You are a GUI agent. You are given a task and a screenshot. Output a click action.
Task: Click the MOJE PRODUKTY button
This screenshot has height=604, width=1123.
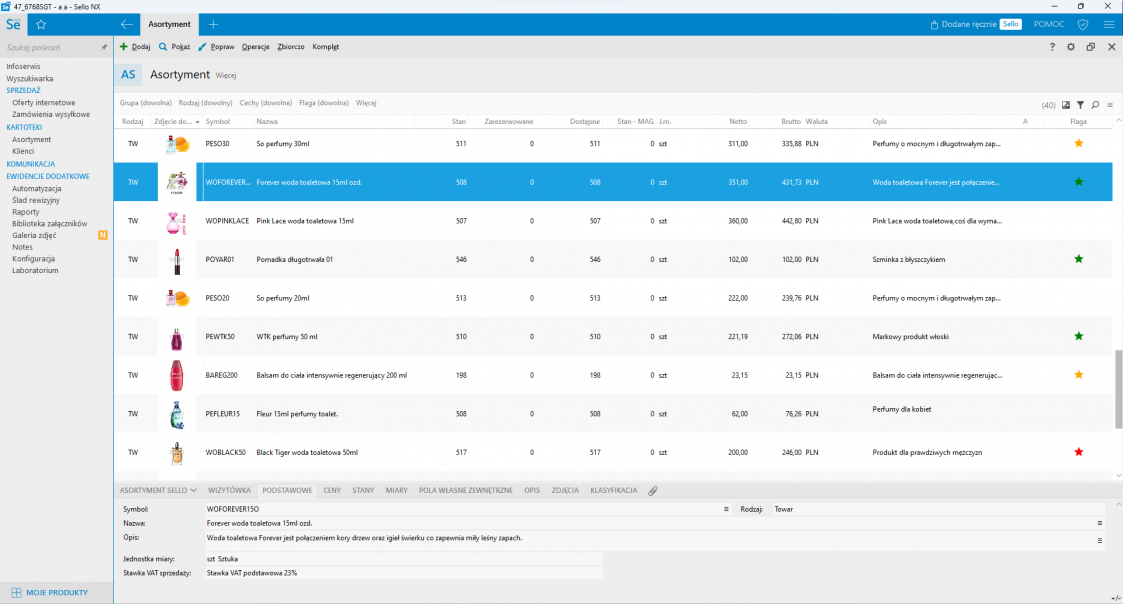pos(56,592)
